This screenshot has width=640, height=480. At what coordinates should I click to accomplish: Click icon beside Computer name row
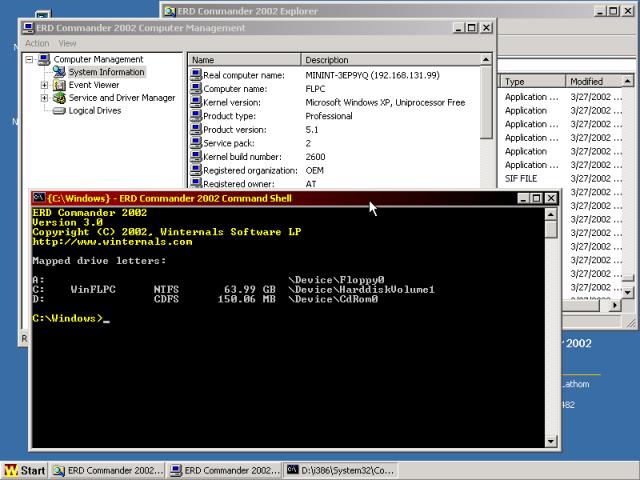click(196, 88)
